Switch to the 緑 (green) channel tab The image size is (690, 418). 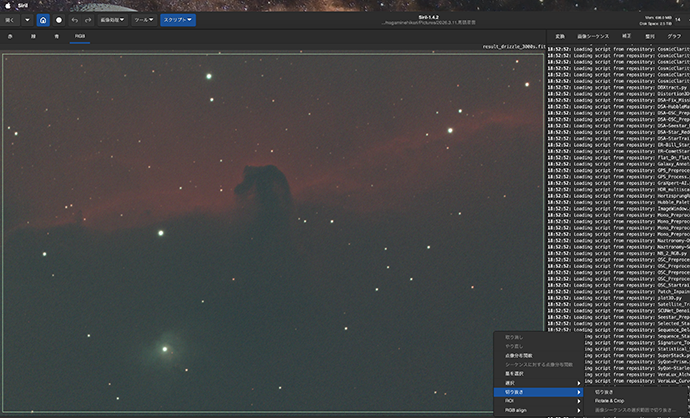(x=33, y=36)
